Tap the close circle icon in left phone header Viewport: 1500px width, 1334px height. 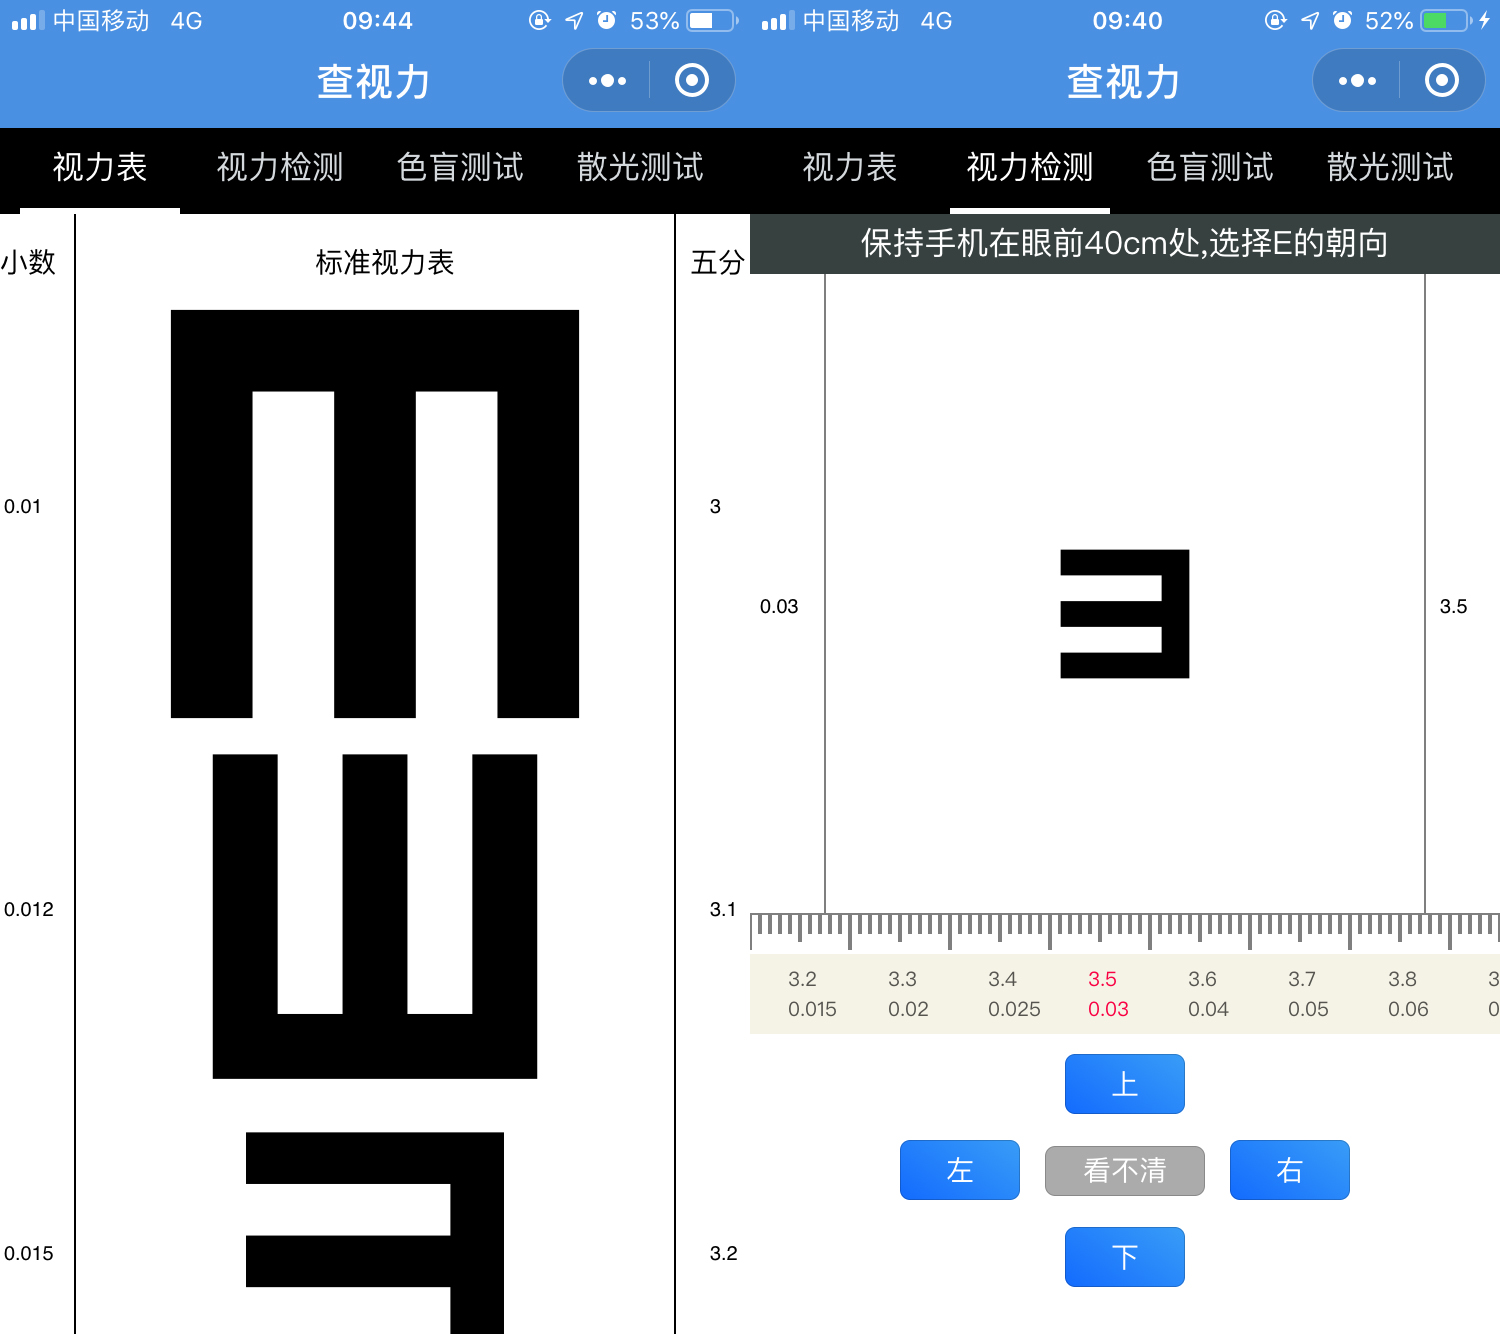coord(692,80)
